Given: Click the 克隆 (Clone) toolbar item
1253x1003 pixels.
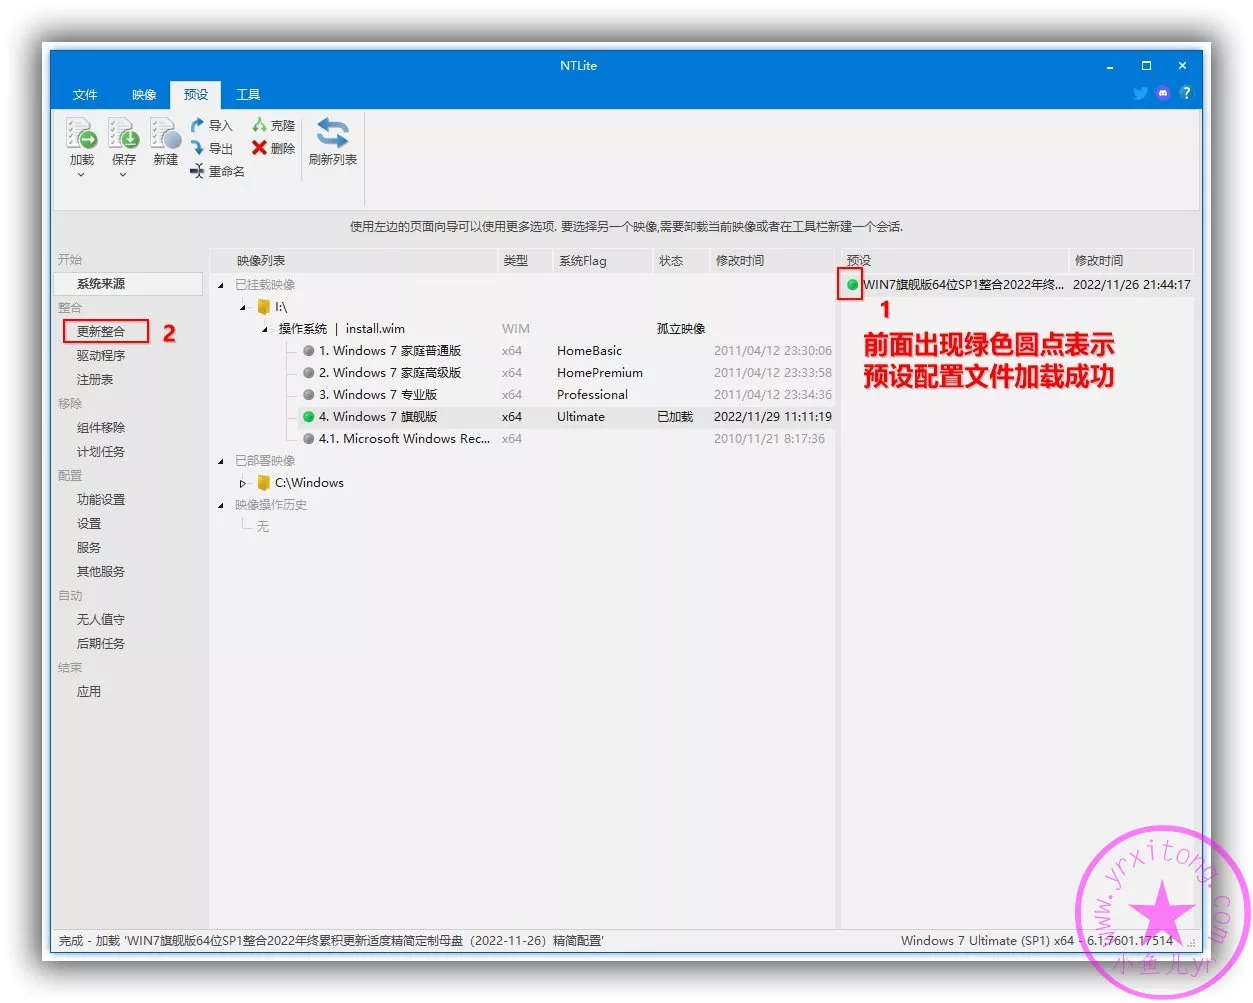Looking at the screenshot, I should [x=273, y=125].
